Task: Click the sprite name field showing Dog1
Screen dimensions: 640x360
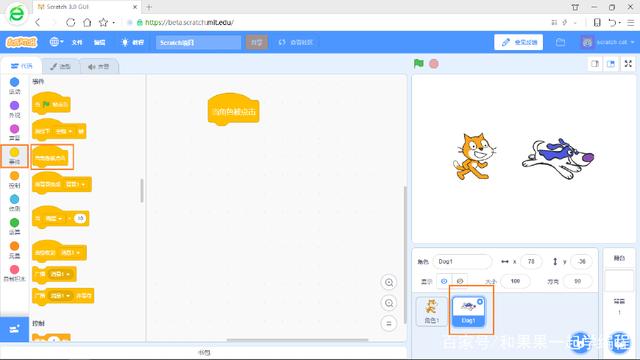Action: click(462, 261)
